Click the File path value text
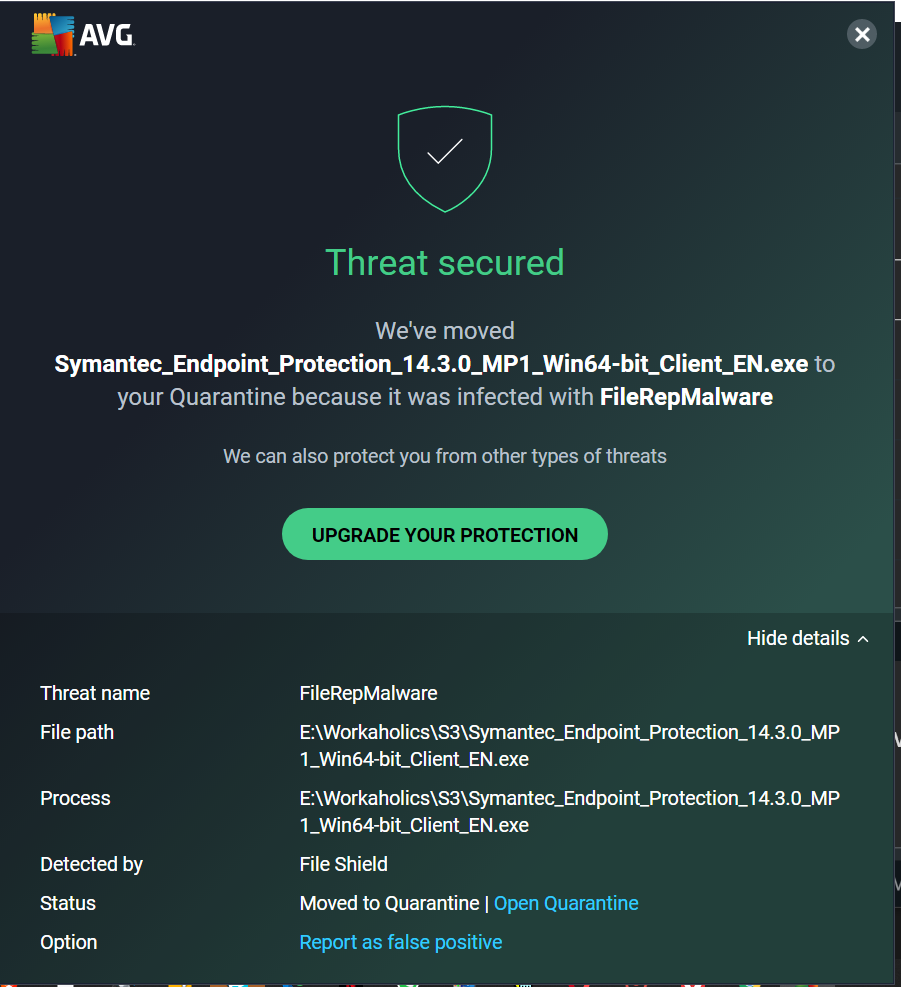Screen dimensions: 901x987 click(x=569, y=745)
